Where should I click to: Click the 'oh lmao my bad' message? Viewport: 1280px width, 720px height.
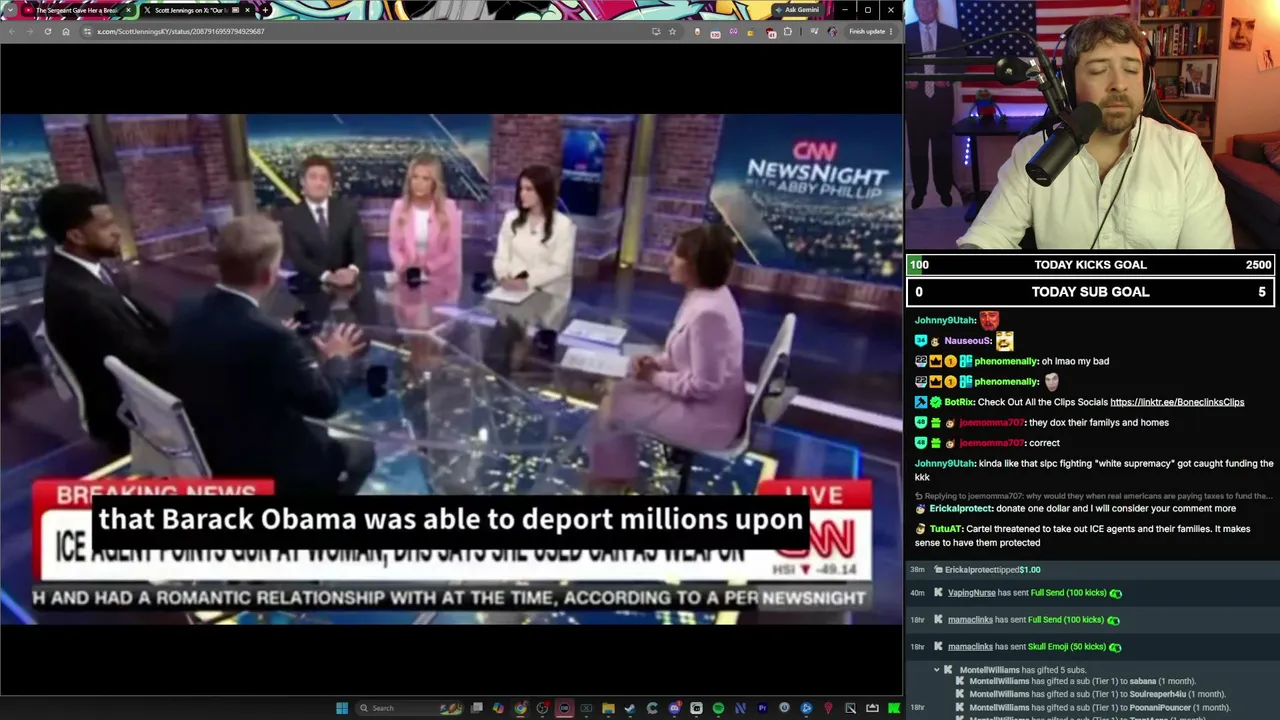[1075, 361]
